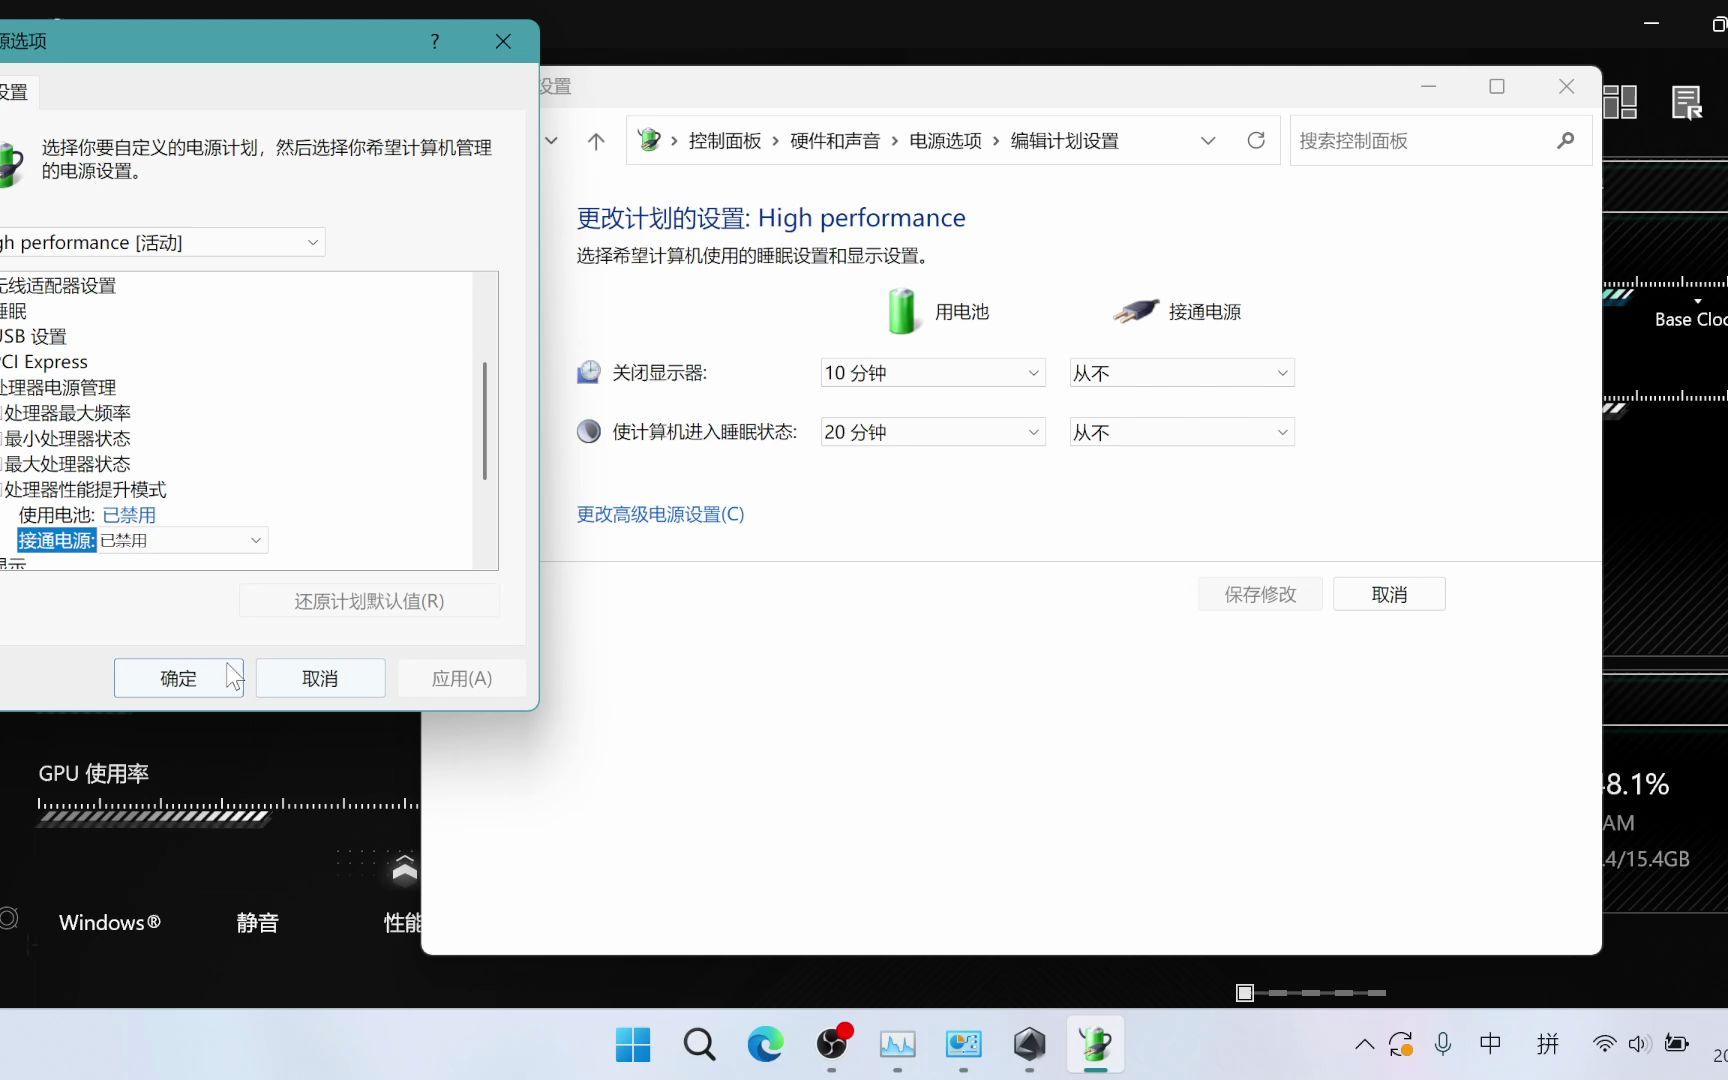Viewport: 1728px width, 1080px height.
Task: Click 确定 button in power options
Action: point(178,678)
